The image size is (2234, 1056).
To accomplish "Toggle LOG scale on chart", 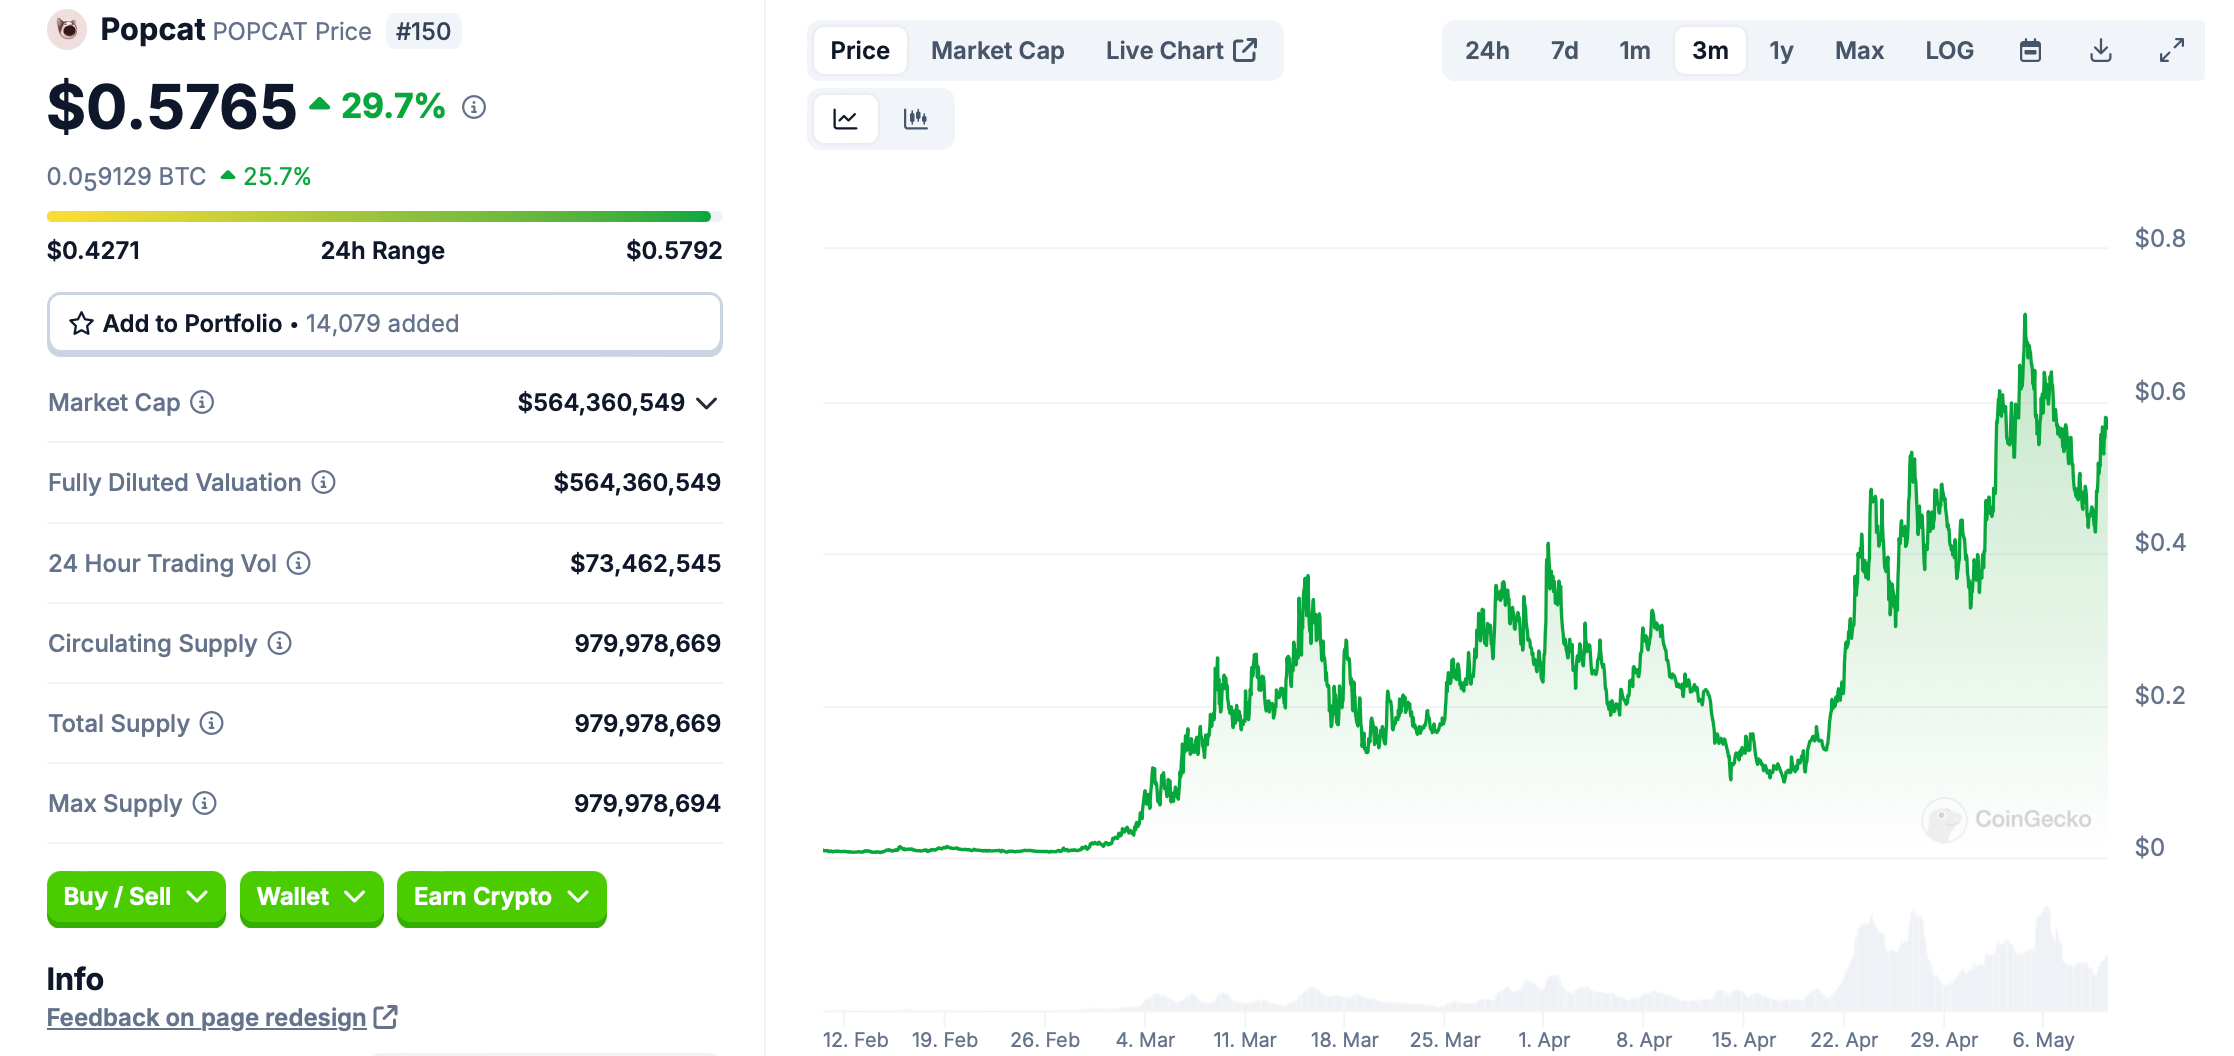I will click(x=1949, y=50).
